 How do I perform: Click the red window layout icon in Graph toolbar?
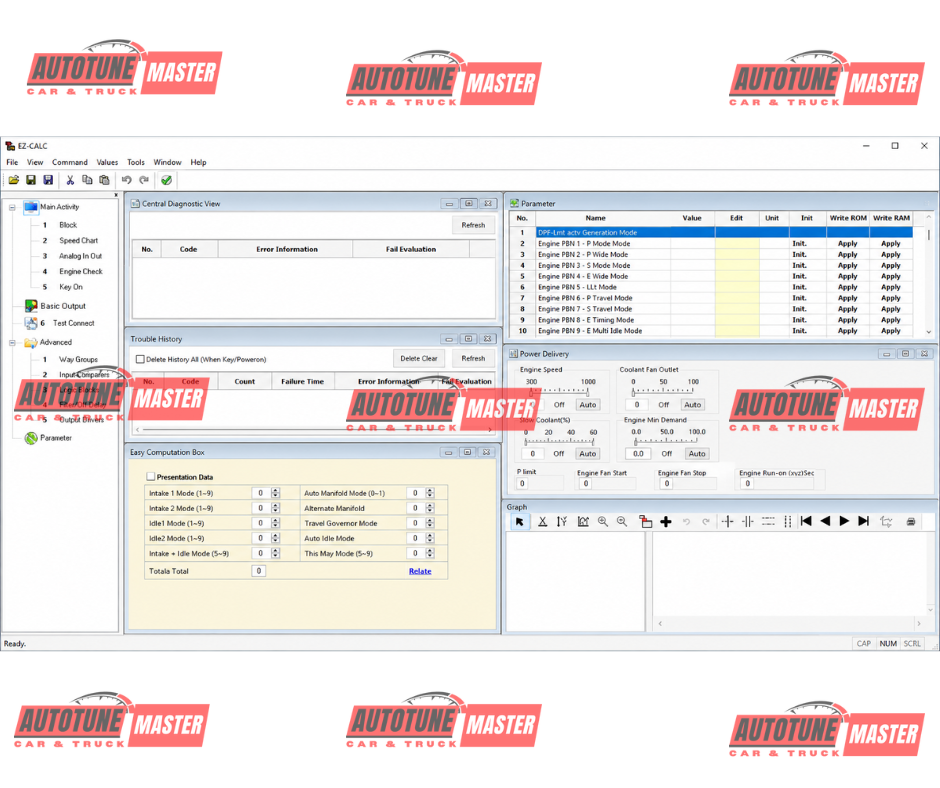(x=646, y=522)
